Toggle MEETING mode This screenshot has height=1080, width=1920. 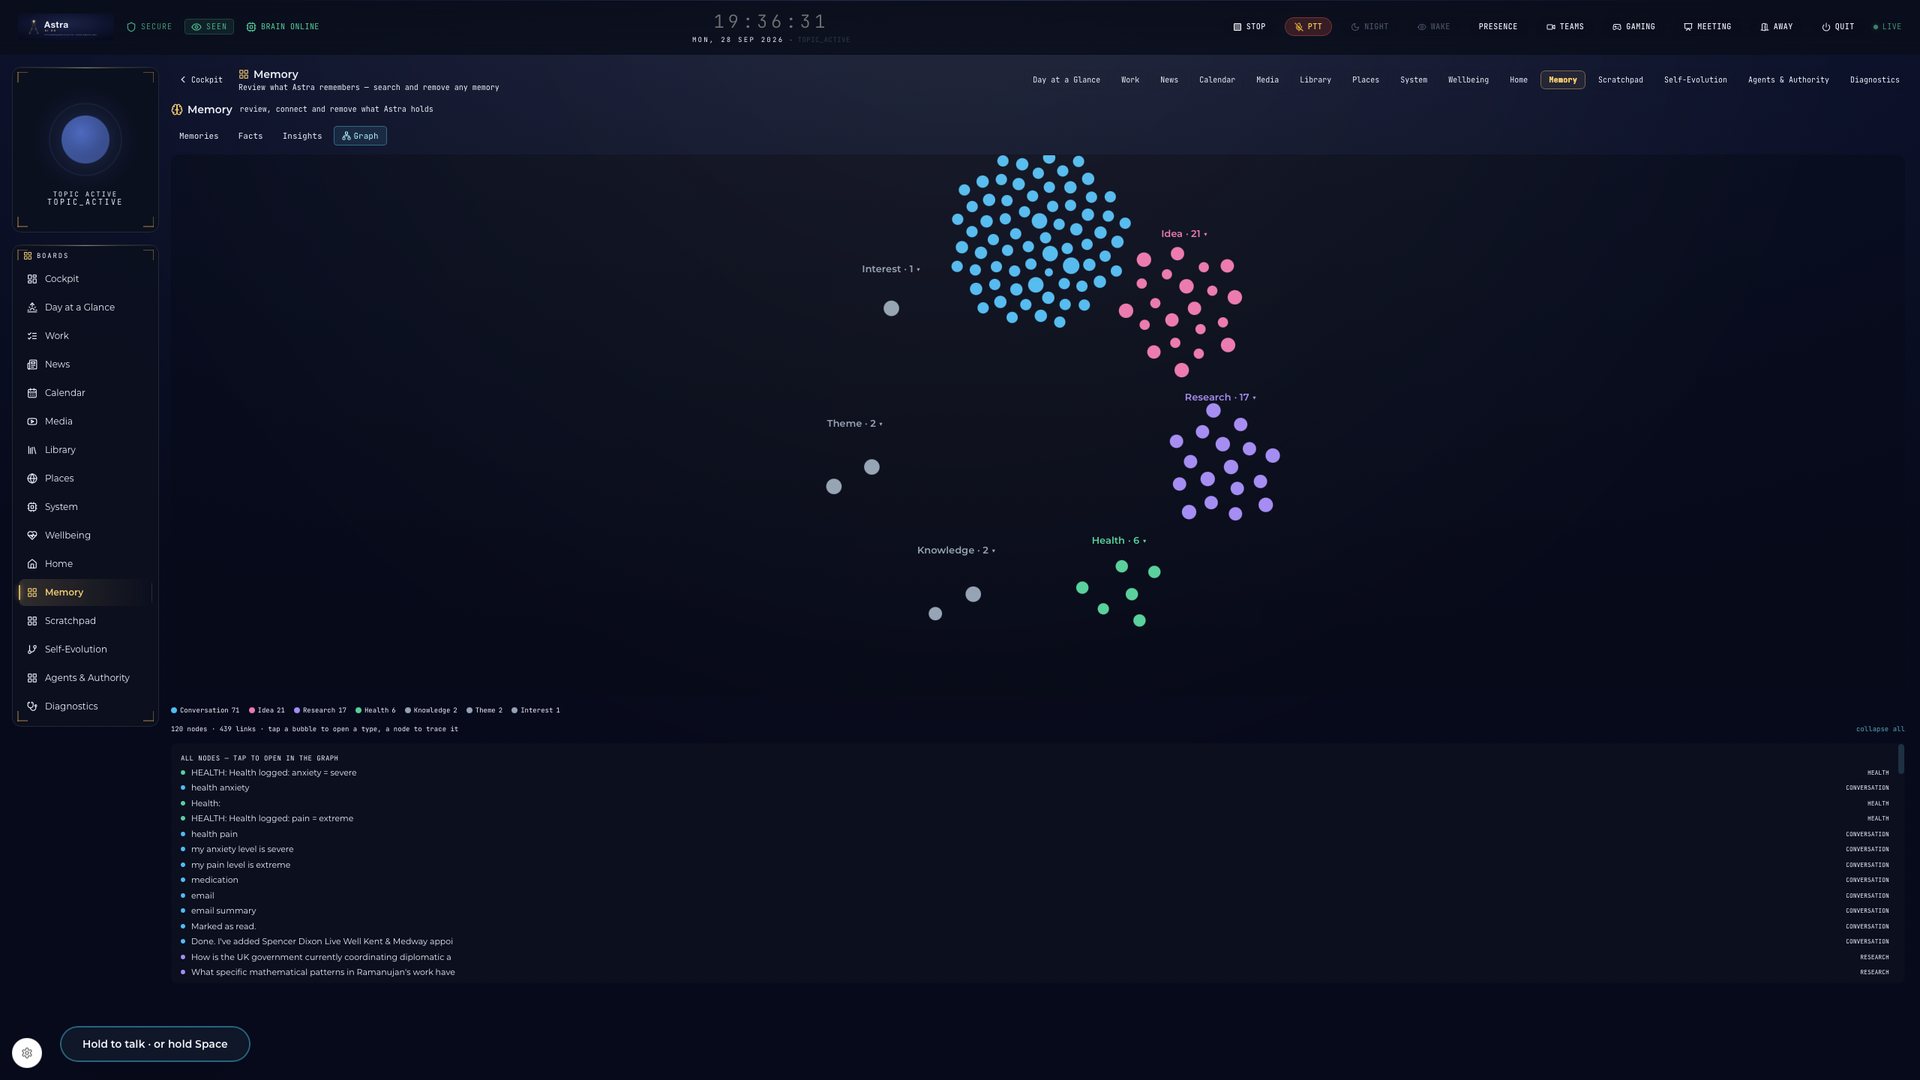tap(1707, 27)
